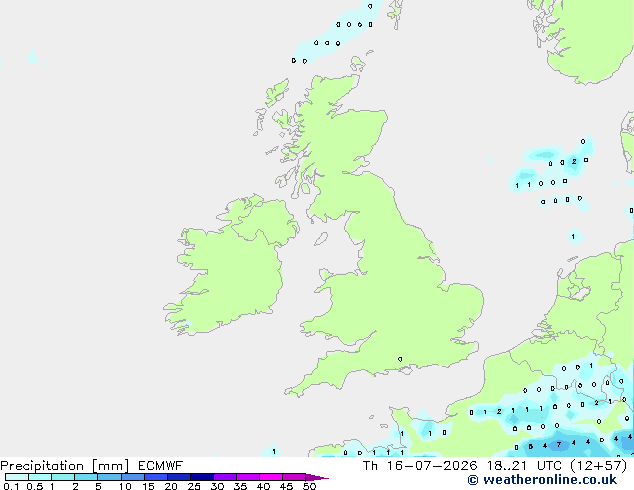Click the 'Precipitation [mm]' title text

[x=64, y=466]
